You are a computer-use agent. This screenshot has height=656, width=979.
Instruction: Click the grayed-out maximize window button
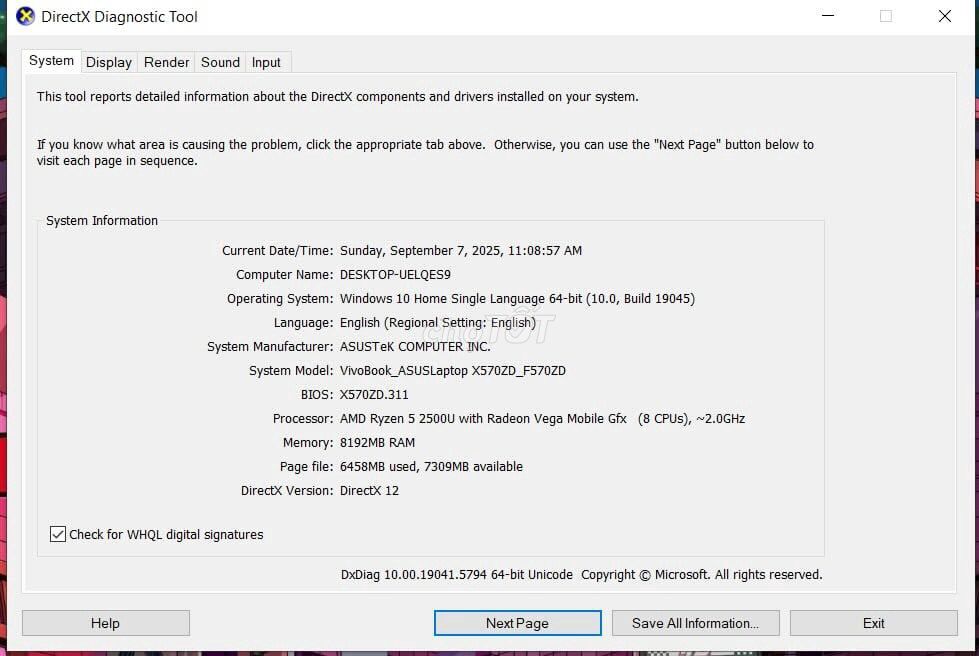pos(885,16)
